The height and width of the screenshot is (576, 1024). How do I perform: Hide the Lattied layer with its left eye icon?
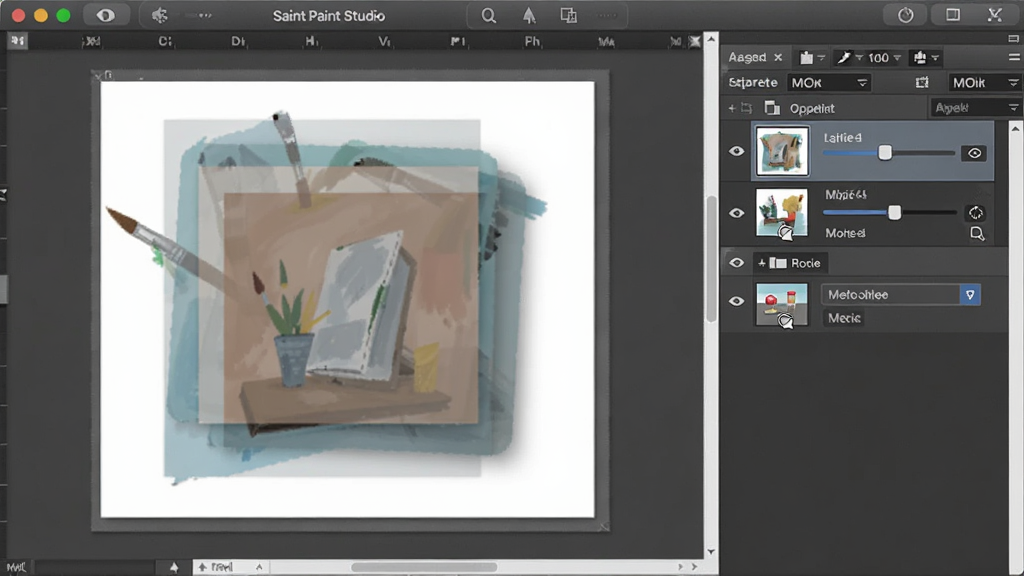[737, 152]
